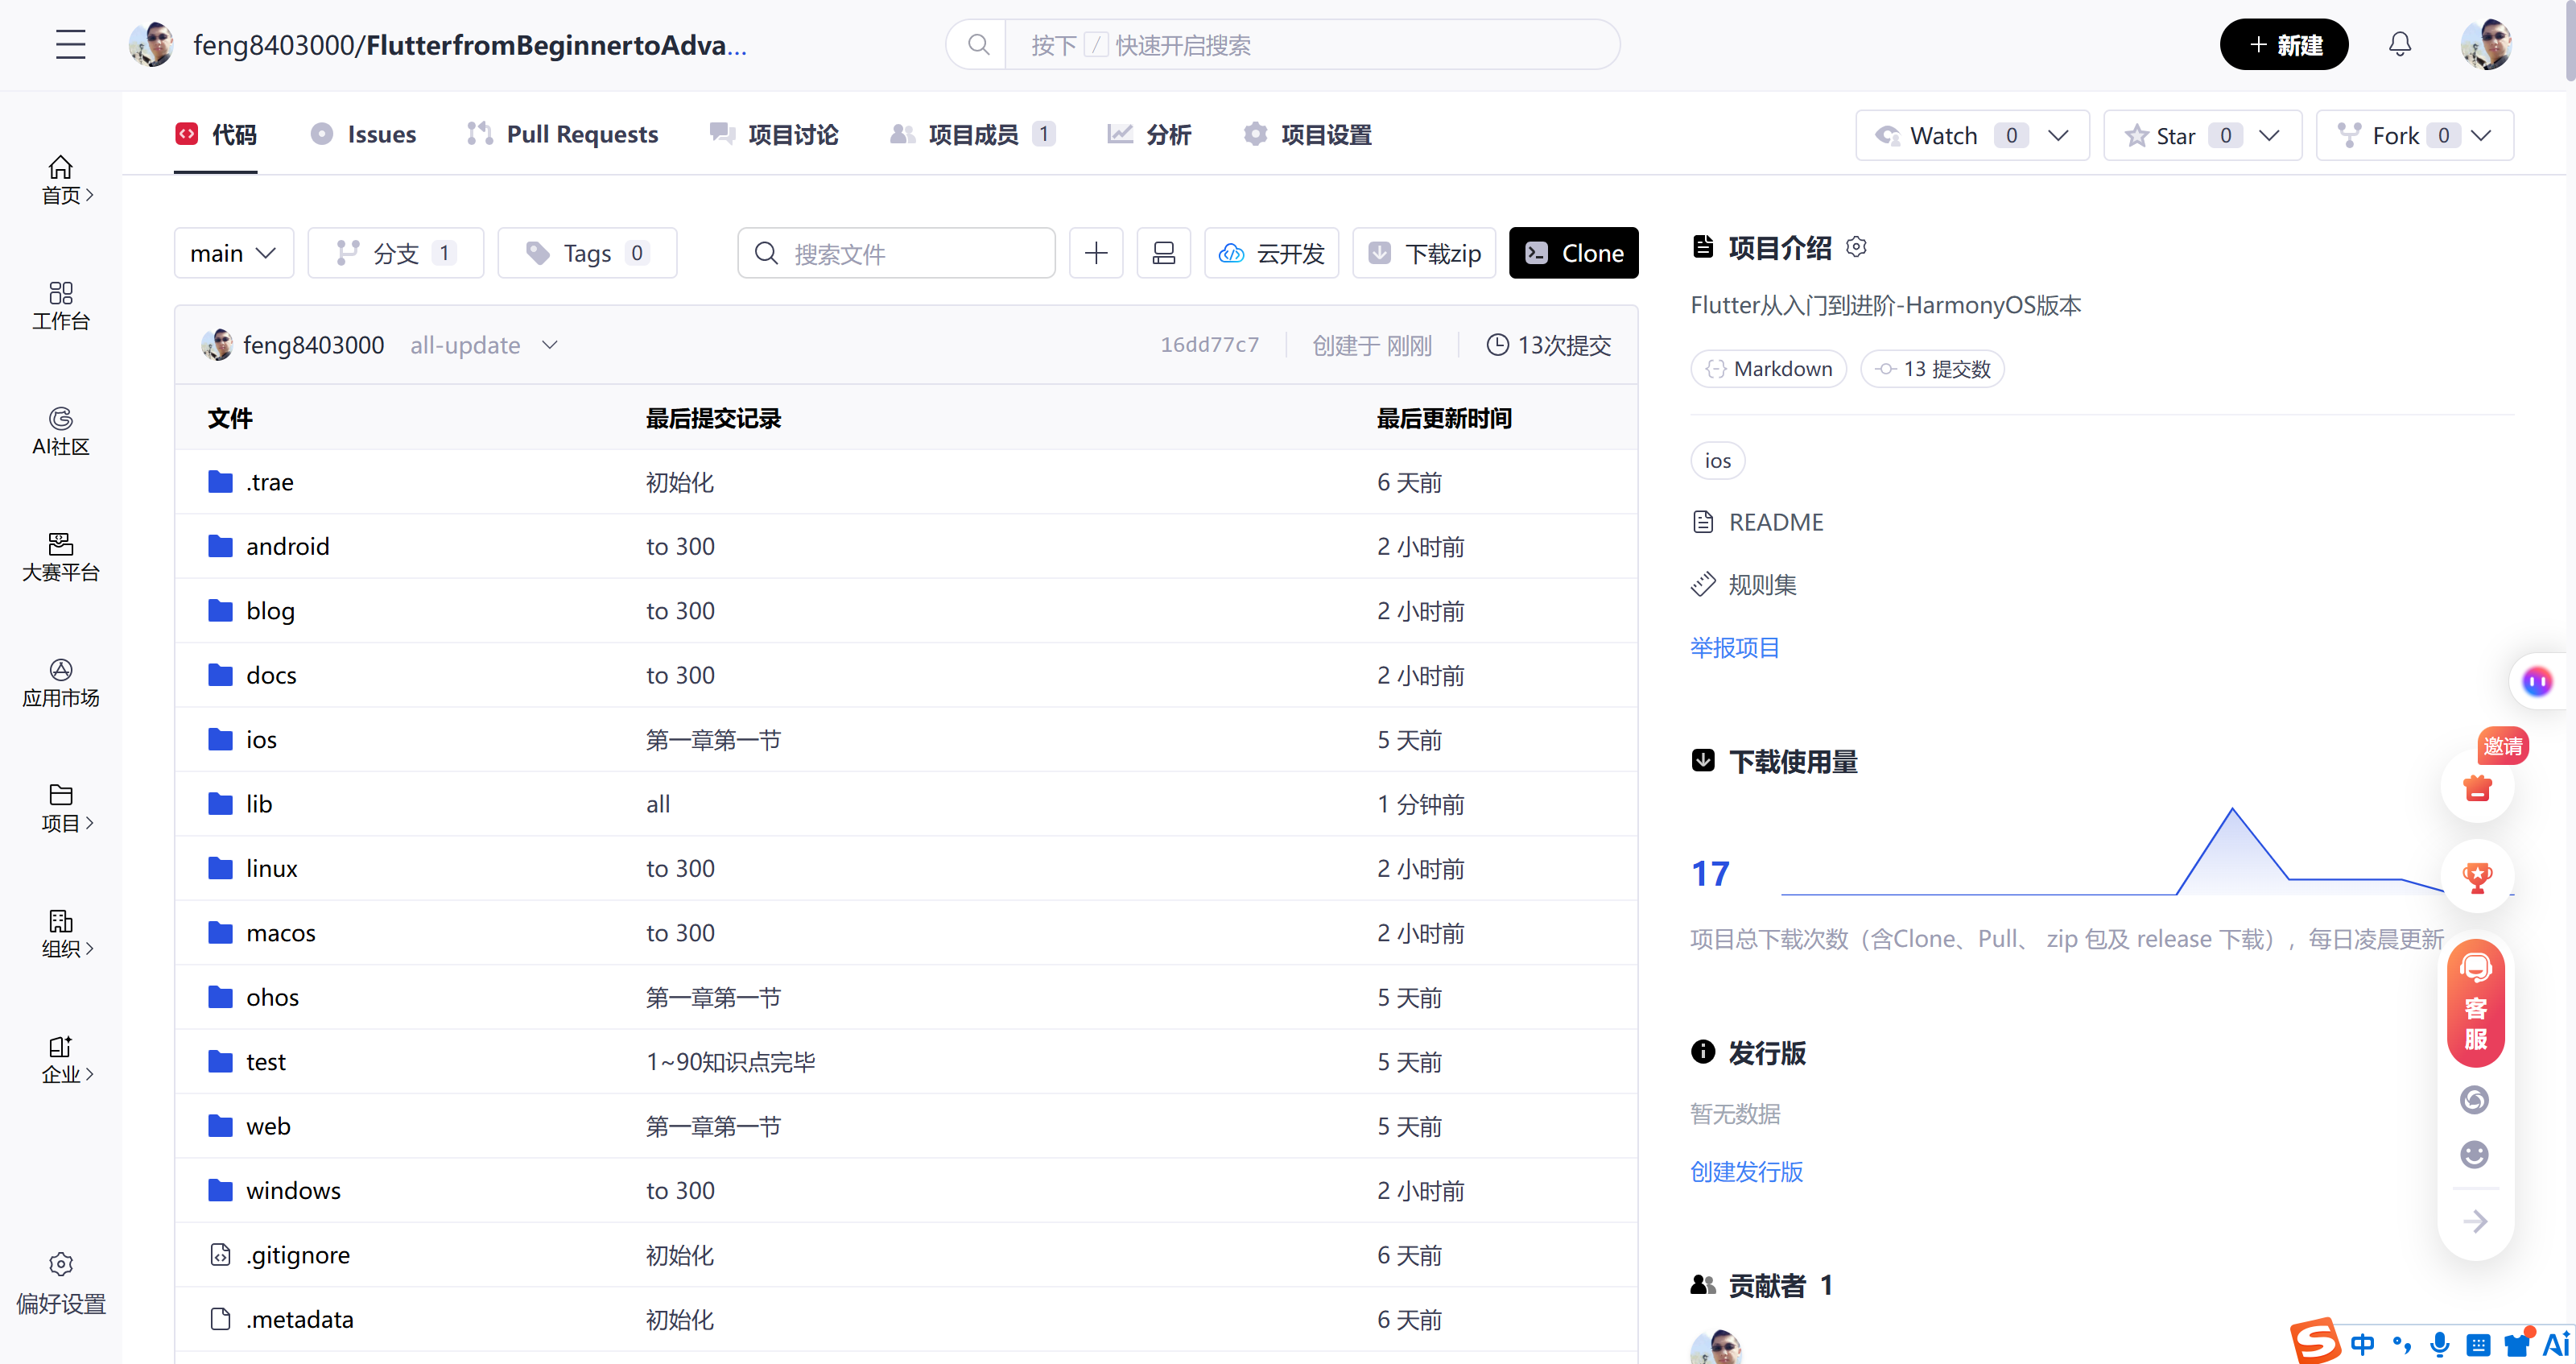Viewport: 2576px width, 1364px height.
Task: Open 工作台 in sidebar
Action: [61, 306]
